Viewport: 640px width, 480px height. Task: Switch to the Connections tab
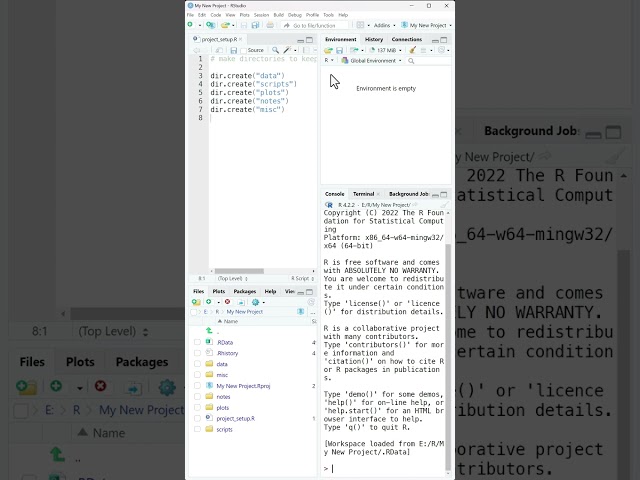tap(407, 40)
